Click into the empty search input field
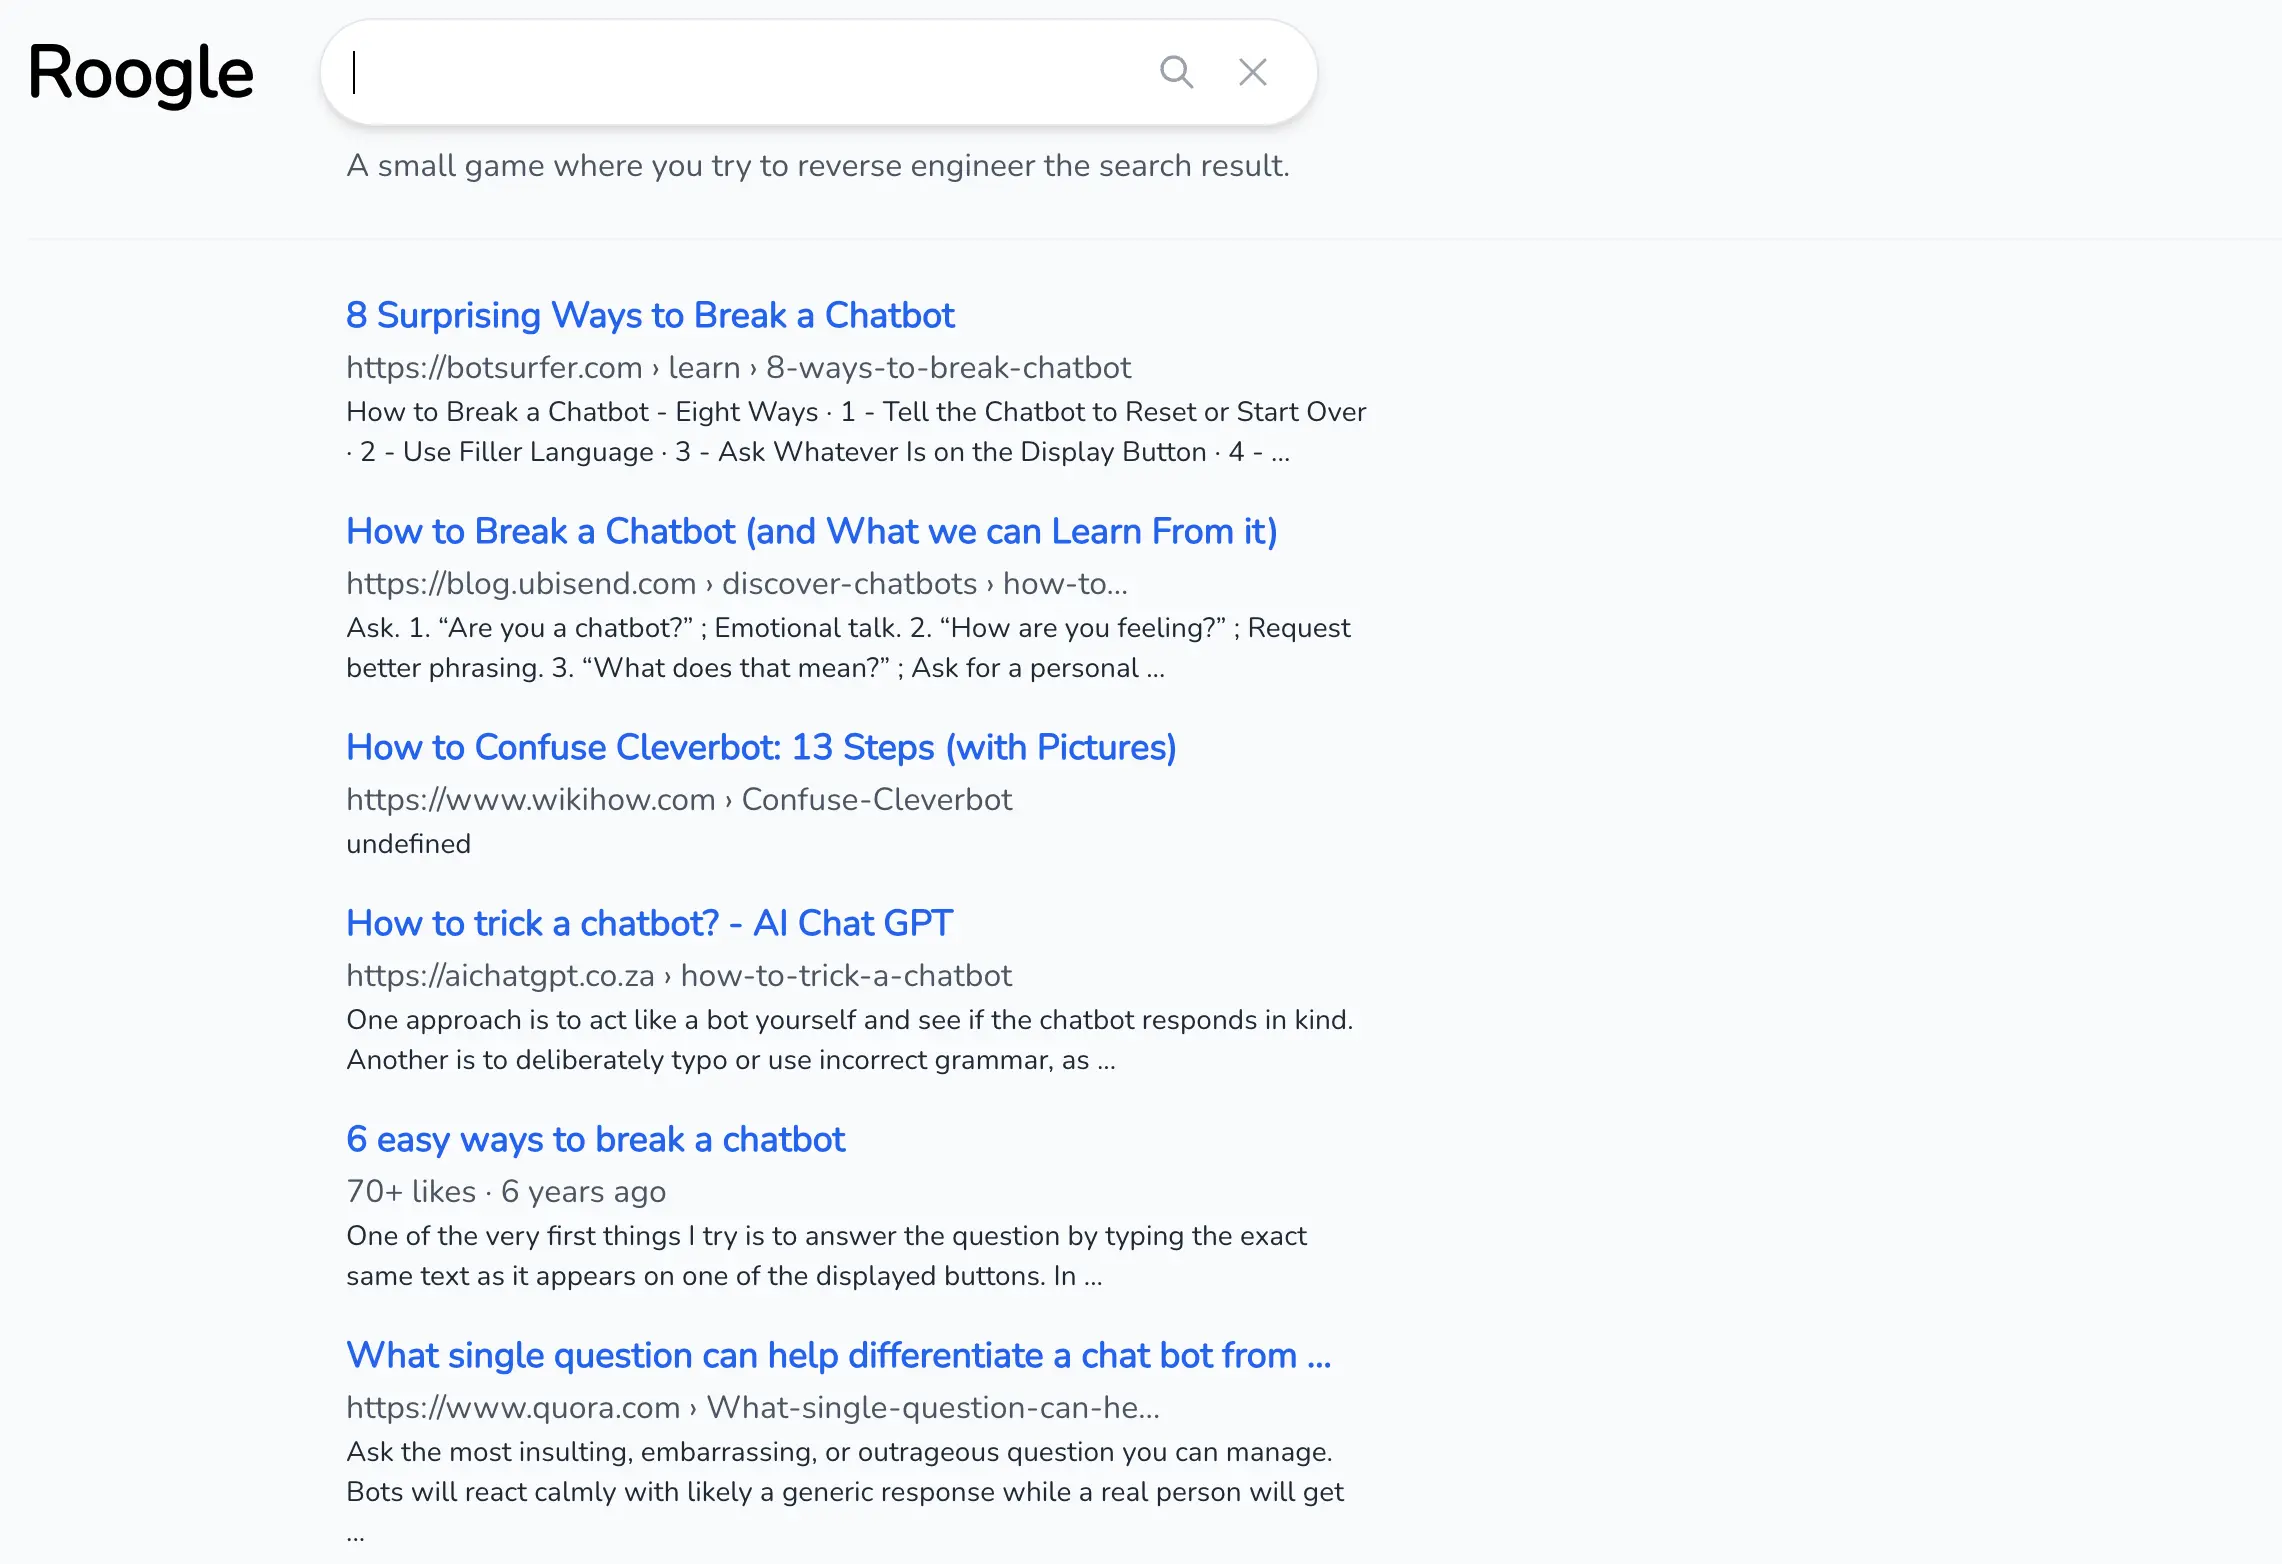This screenshot has width=2282, height=1564. (x=740, y=72)
